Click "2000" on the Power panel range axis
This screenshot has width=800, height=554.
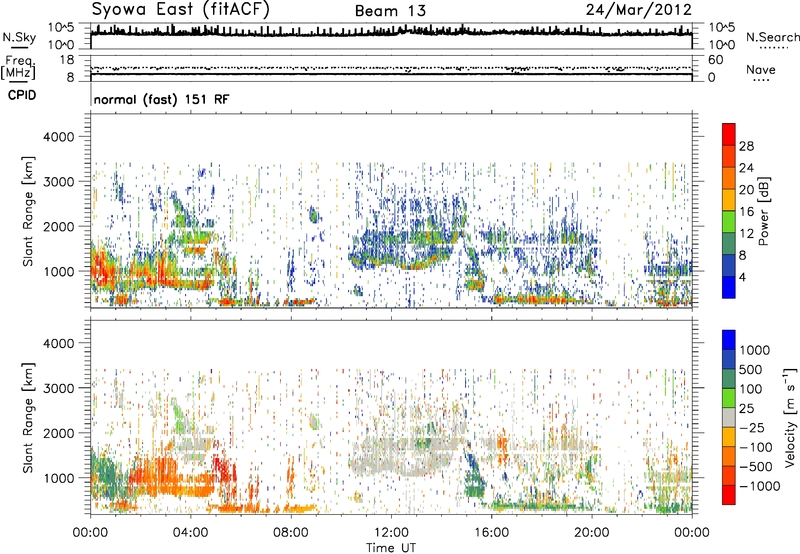tap(58, 226)
